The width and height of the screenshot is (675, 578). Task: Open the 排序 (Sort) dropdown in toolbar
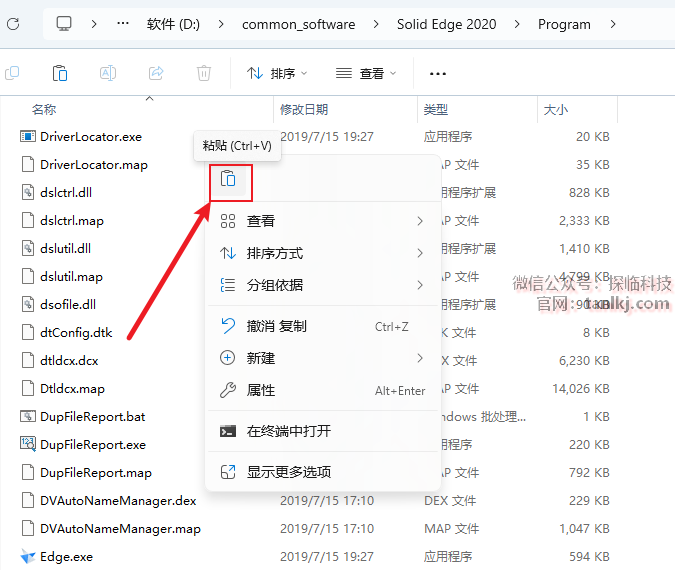[277, 74]
